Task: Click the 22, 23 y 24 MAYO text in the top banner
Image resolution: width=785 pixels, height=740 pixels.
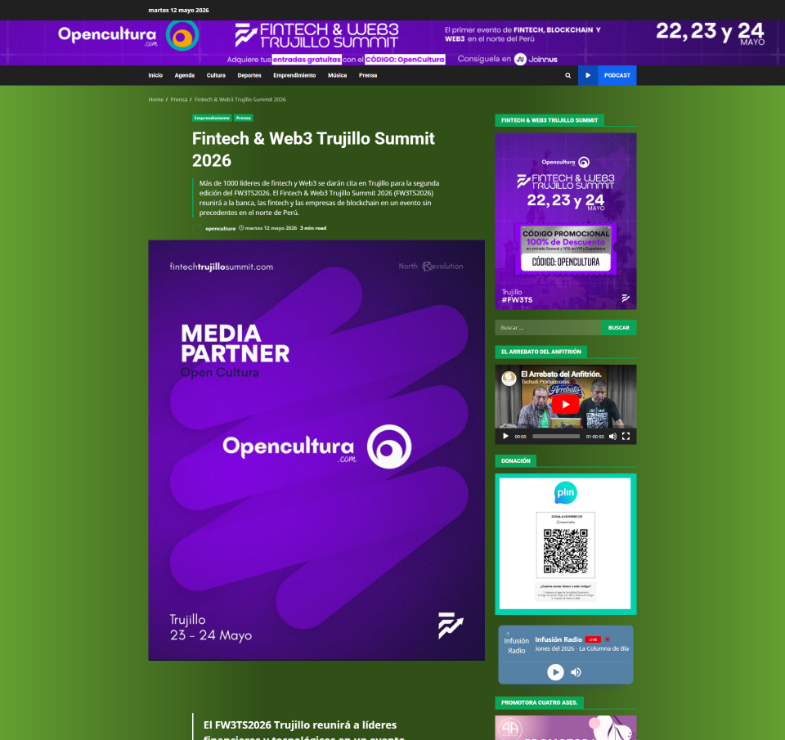Action: pyautogui.click(x=710, y=34)
